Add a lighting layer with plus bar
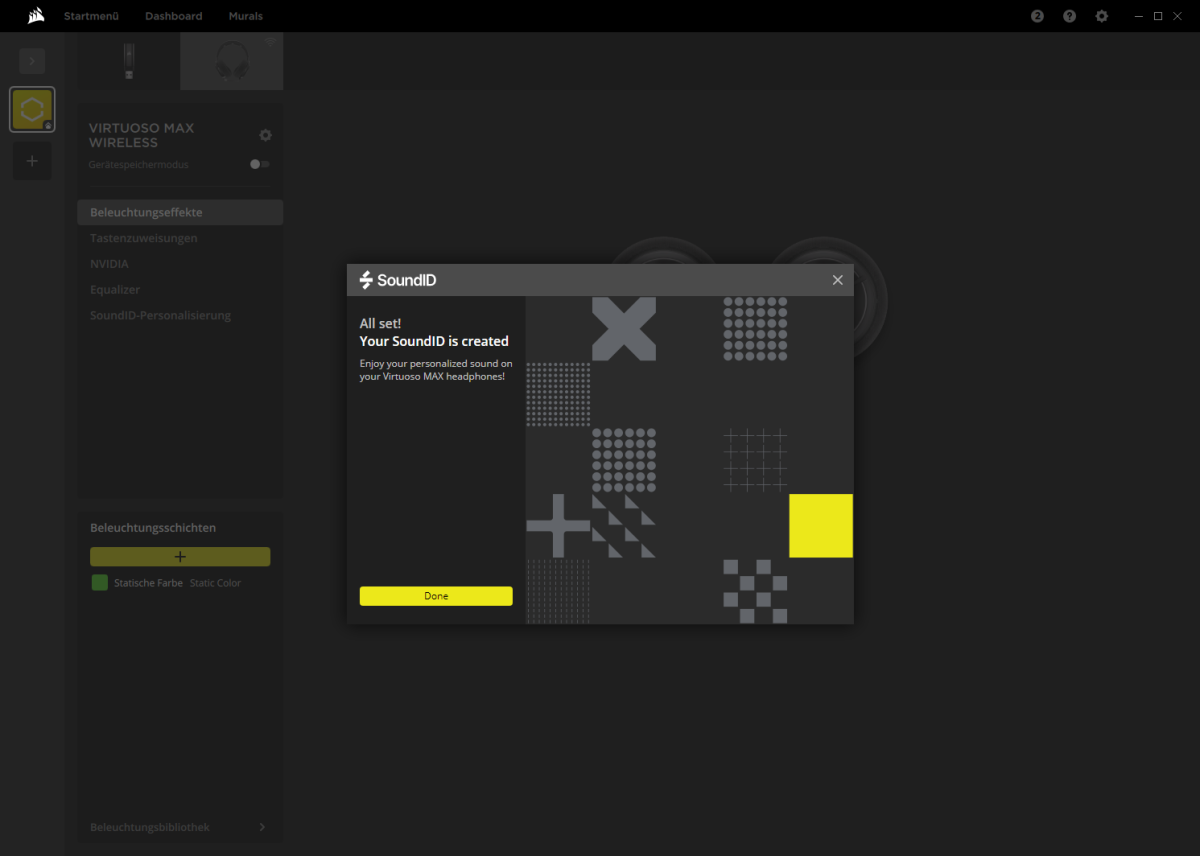 point(180,557)
